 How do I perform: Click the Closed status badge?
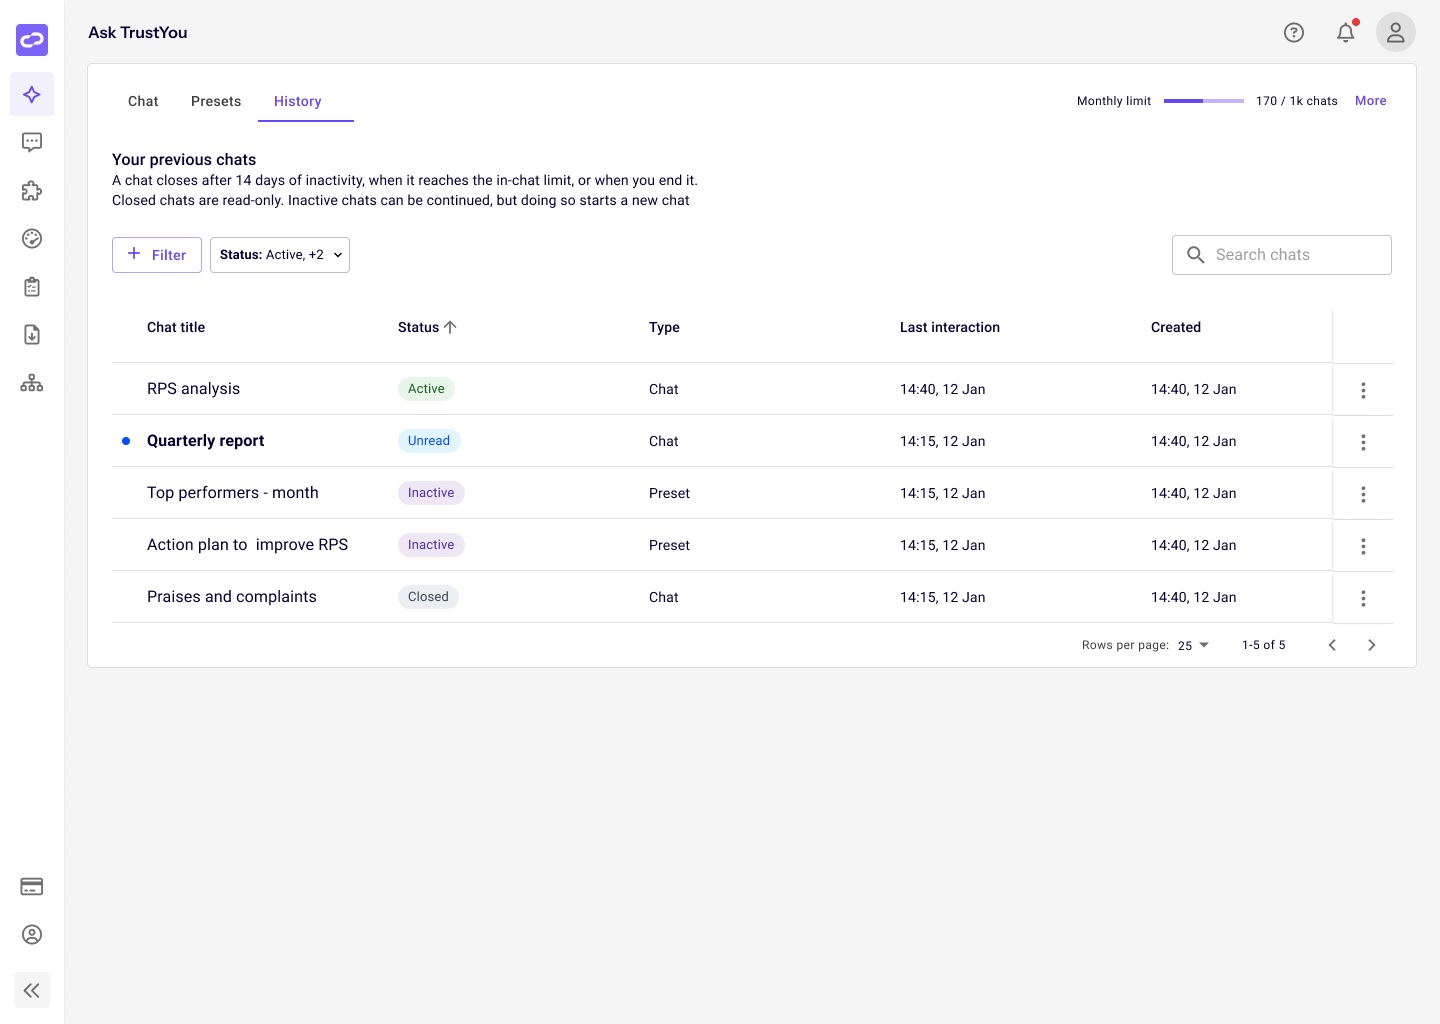(428, 597)
